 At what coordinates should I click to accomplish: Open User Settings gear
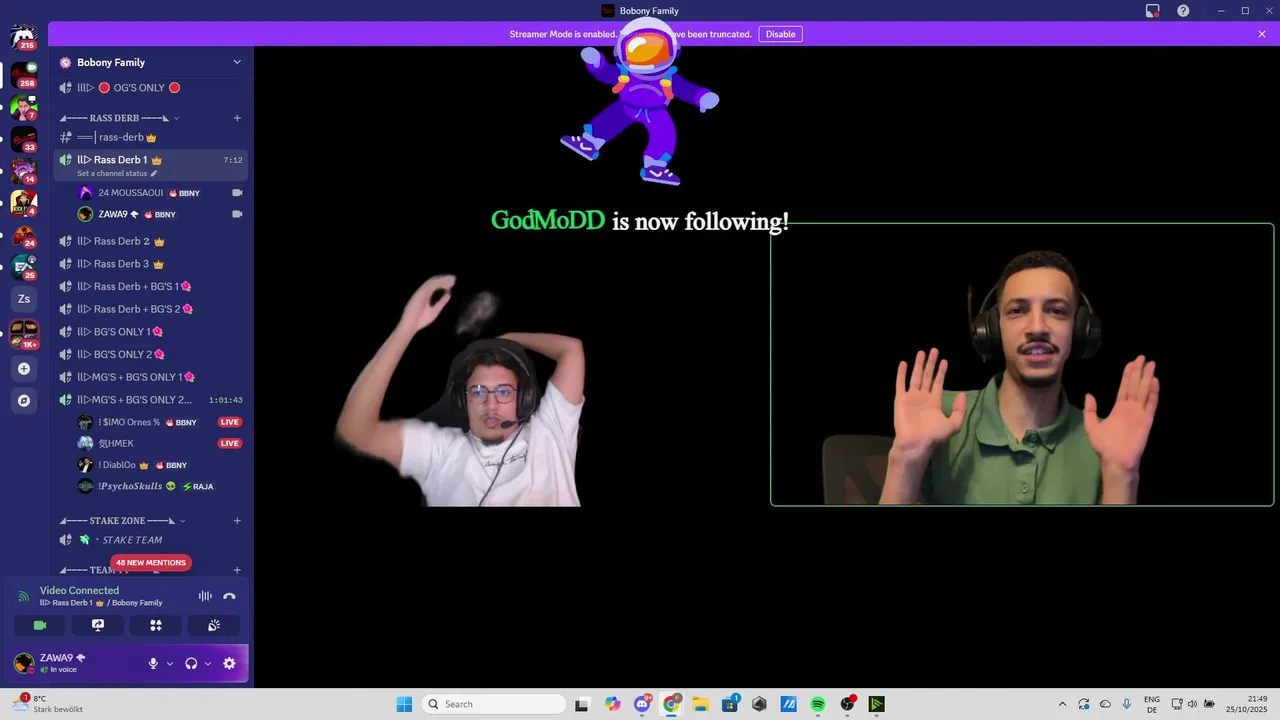pyautogui.click(x=229, y=663)
